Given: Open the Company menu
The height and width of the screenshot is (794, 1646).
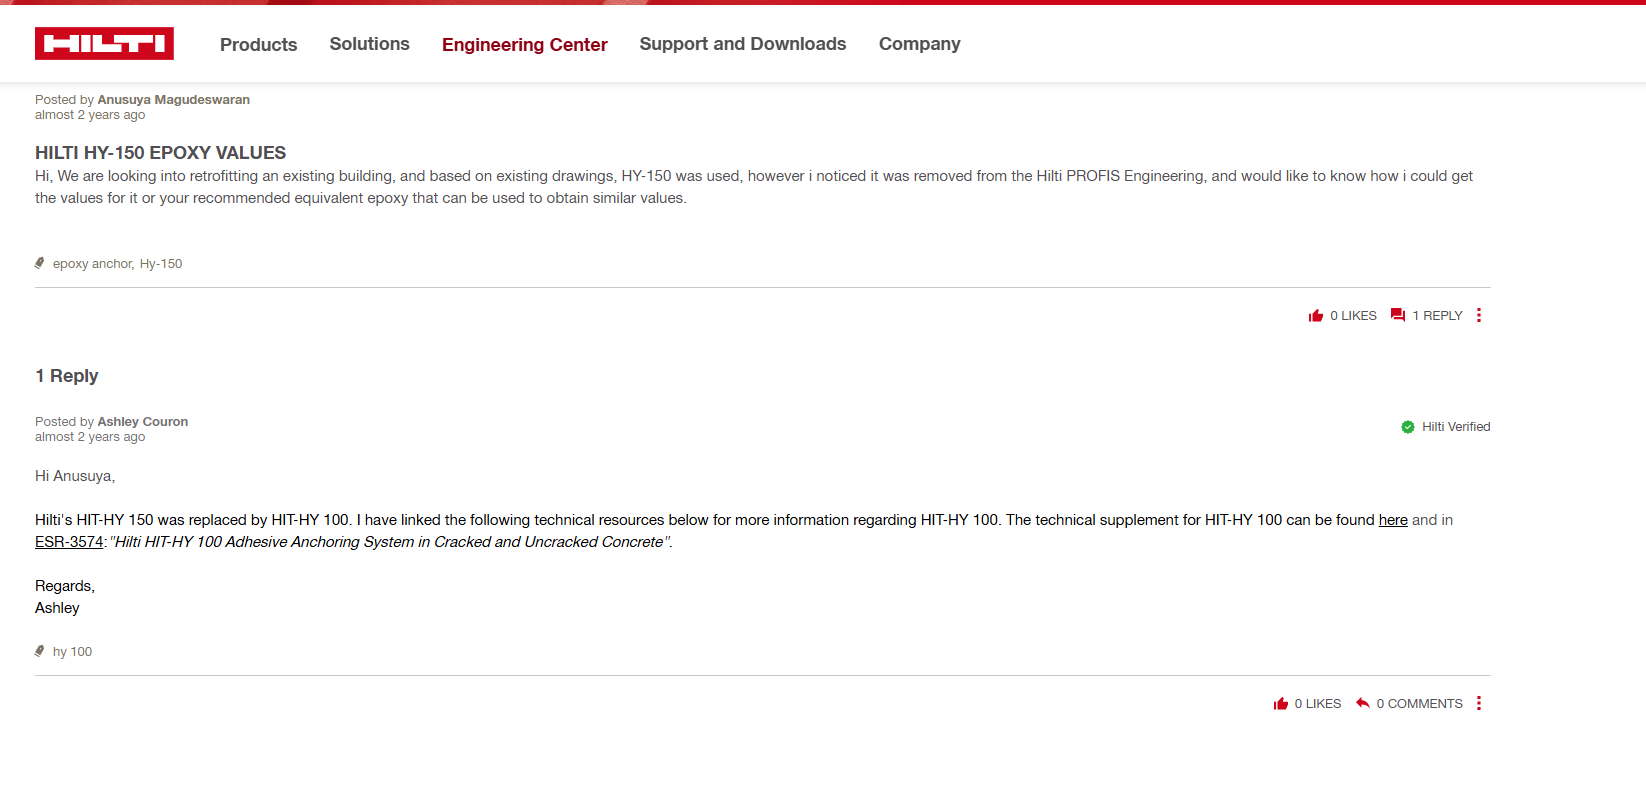Looking at the screenshot, I should click(x=919, y=44).
